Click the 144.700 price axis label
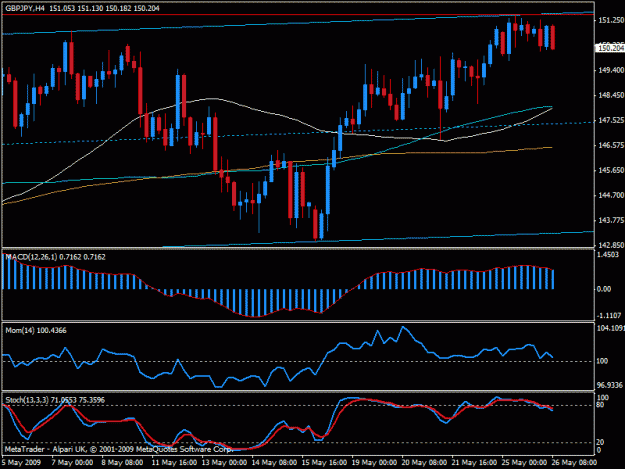The height and width of the screenshot is (469, 625). click(x=611, y=195)
